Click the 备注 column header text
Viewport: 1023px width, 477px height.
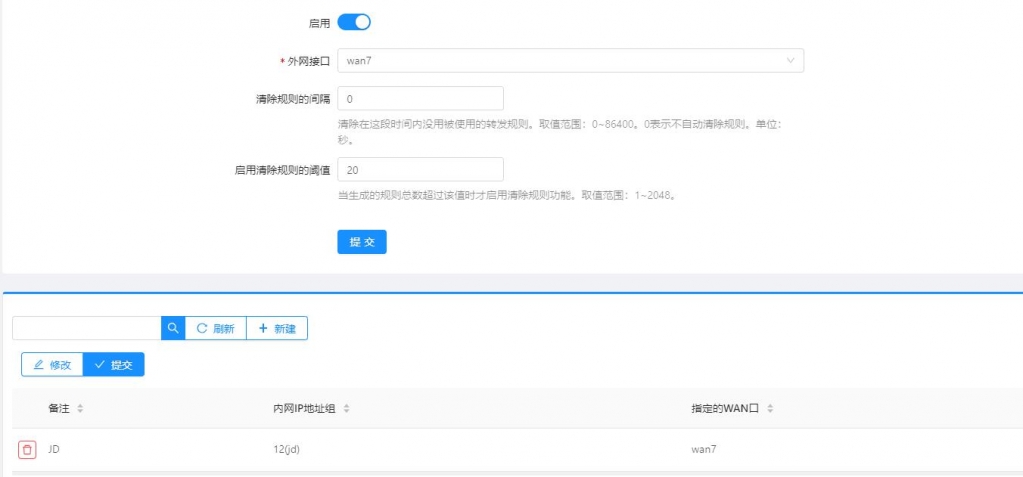tap(59, 409)
